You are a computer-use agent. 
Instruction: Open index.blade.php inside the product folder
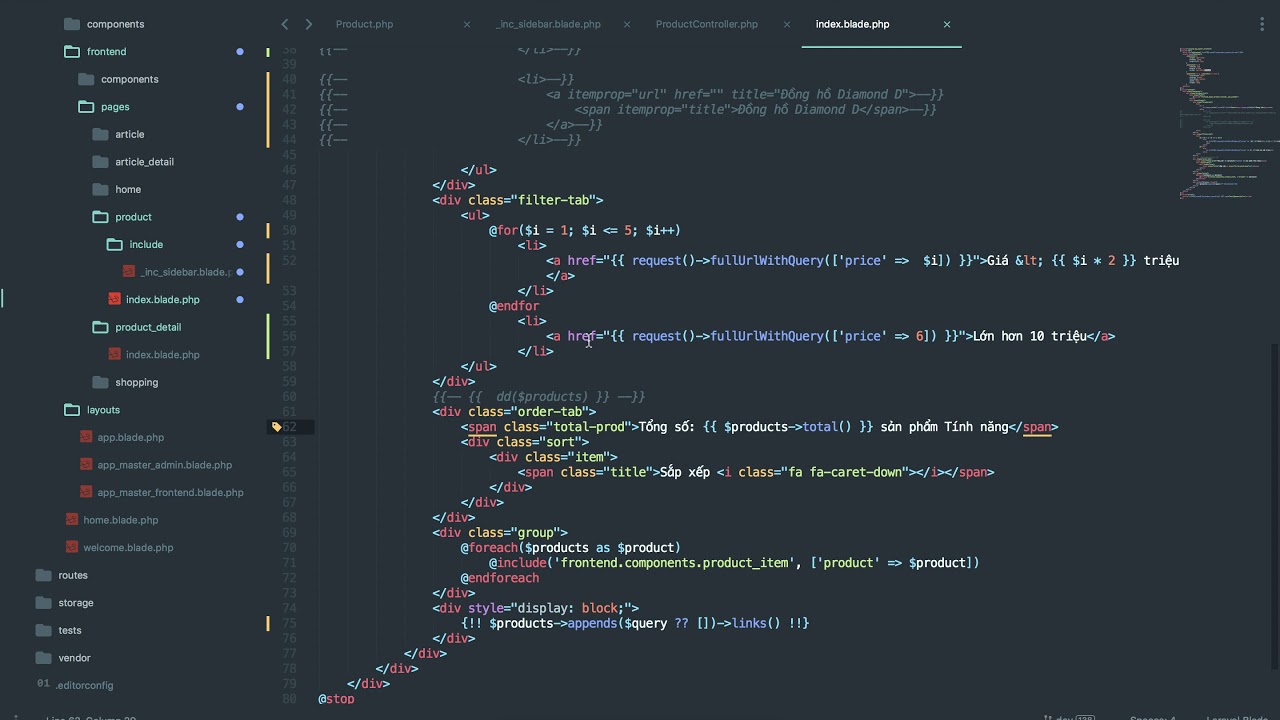162,299
